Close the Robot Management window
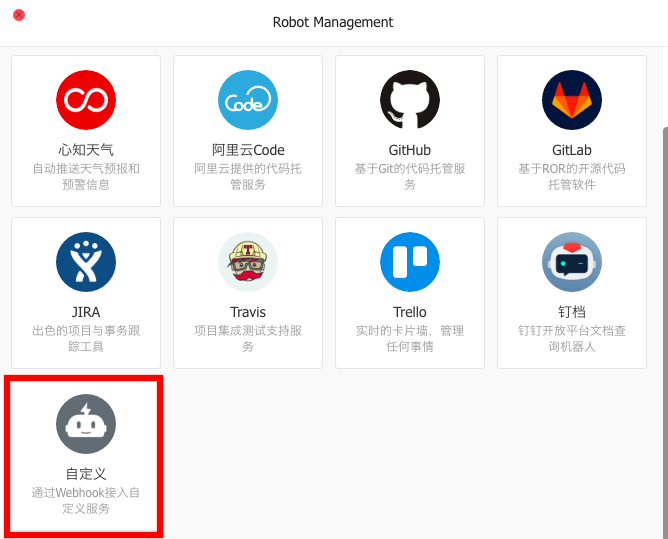Screen dimensions: 668x539 tap(19, 15)
